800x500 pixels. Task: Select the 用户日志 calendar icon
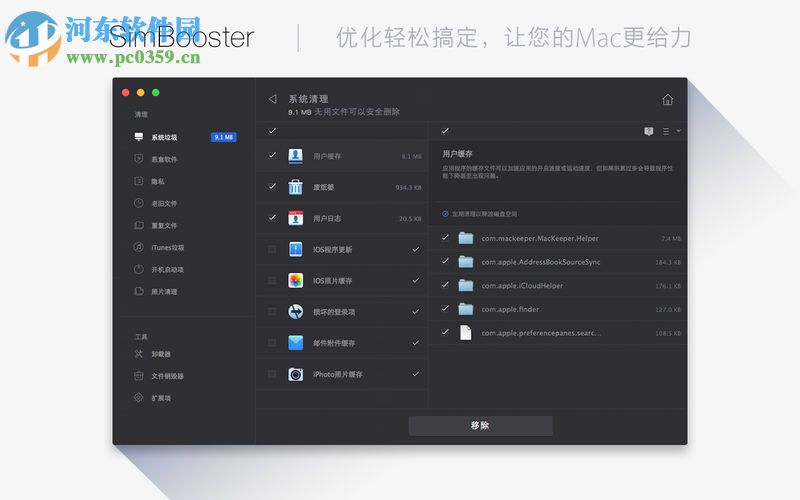click(295, 218)
